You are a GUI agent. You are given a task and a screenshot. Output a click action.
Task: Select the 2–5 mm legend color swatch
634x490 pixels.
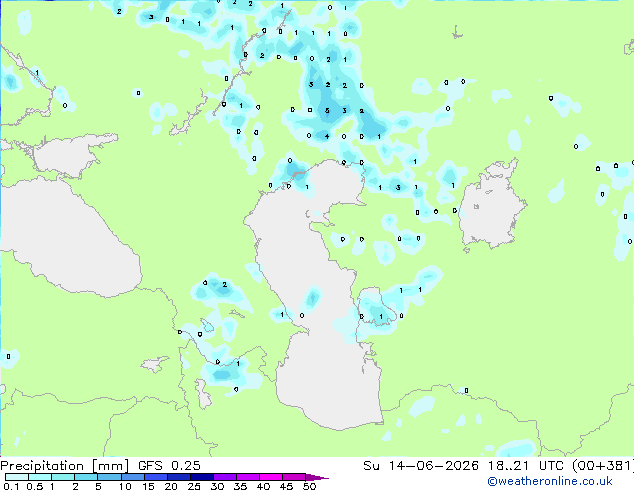pos(86,477)
